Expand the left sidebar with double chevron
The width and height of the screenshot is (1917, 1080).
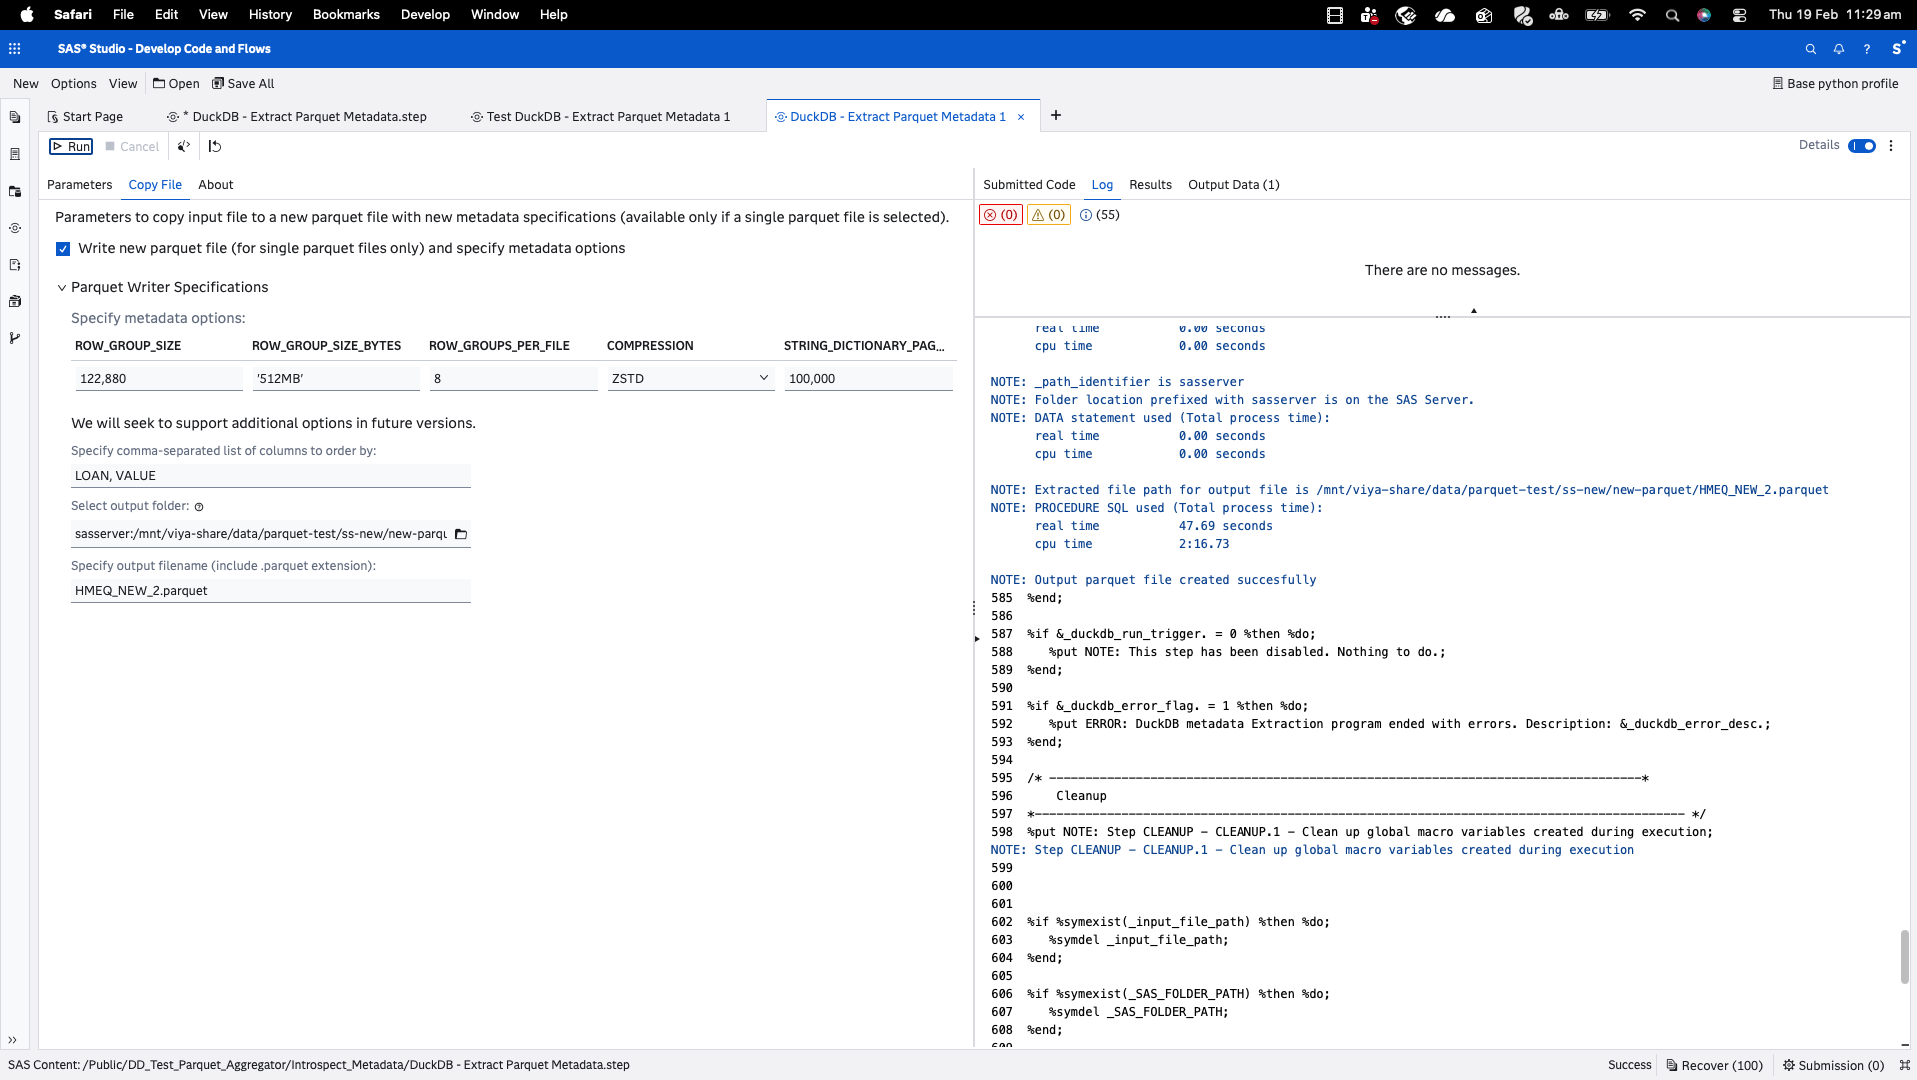point(12,1040)
